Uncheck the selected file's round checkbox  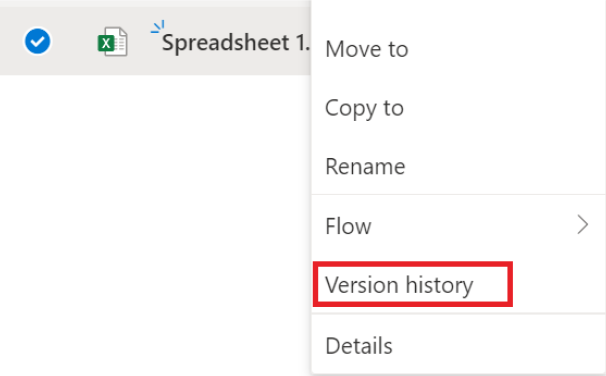point(37,41)
